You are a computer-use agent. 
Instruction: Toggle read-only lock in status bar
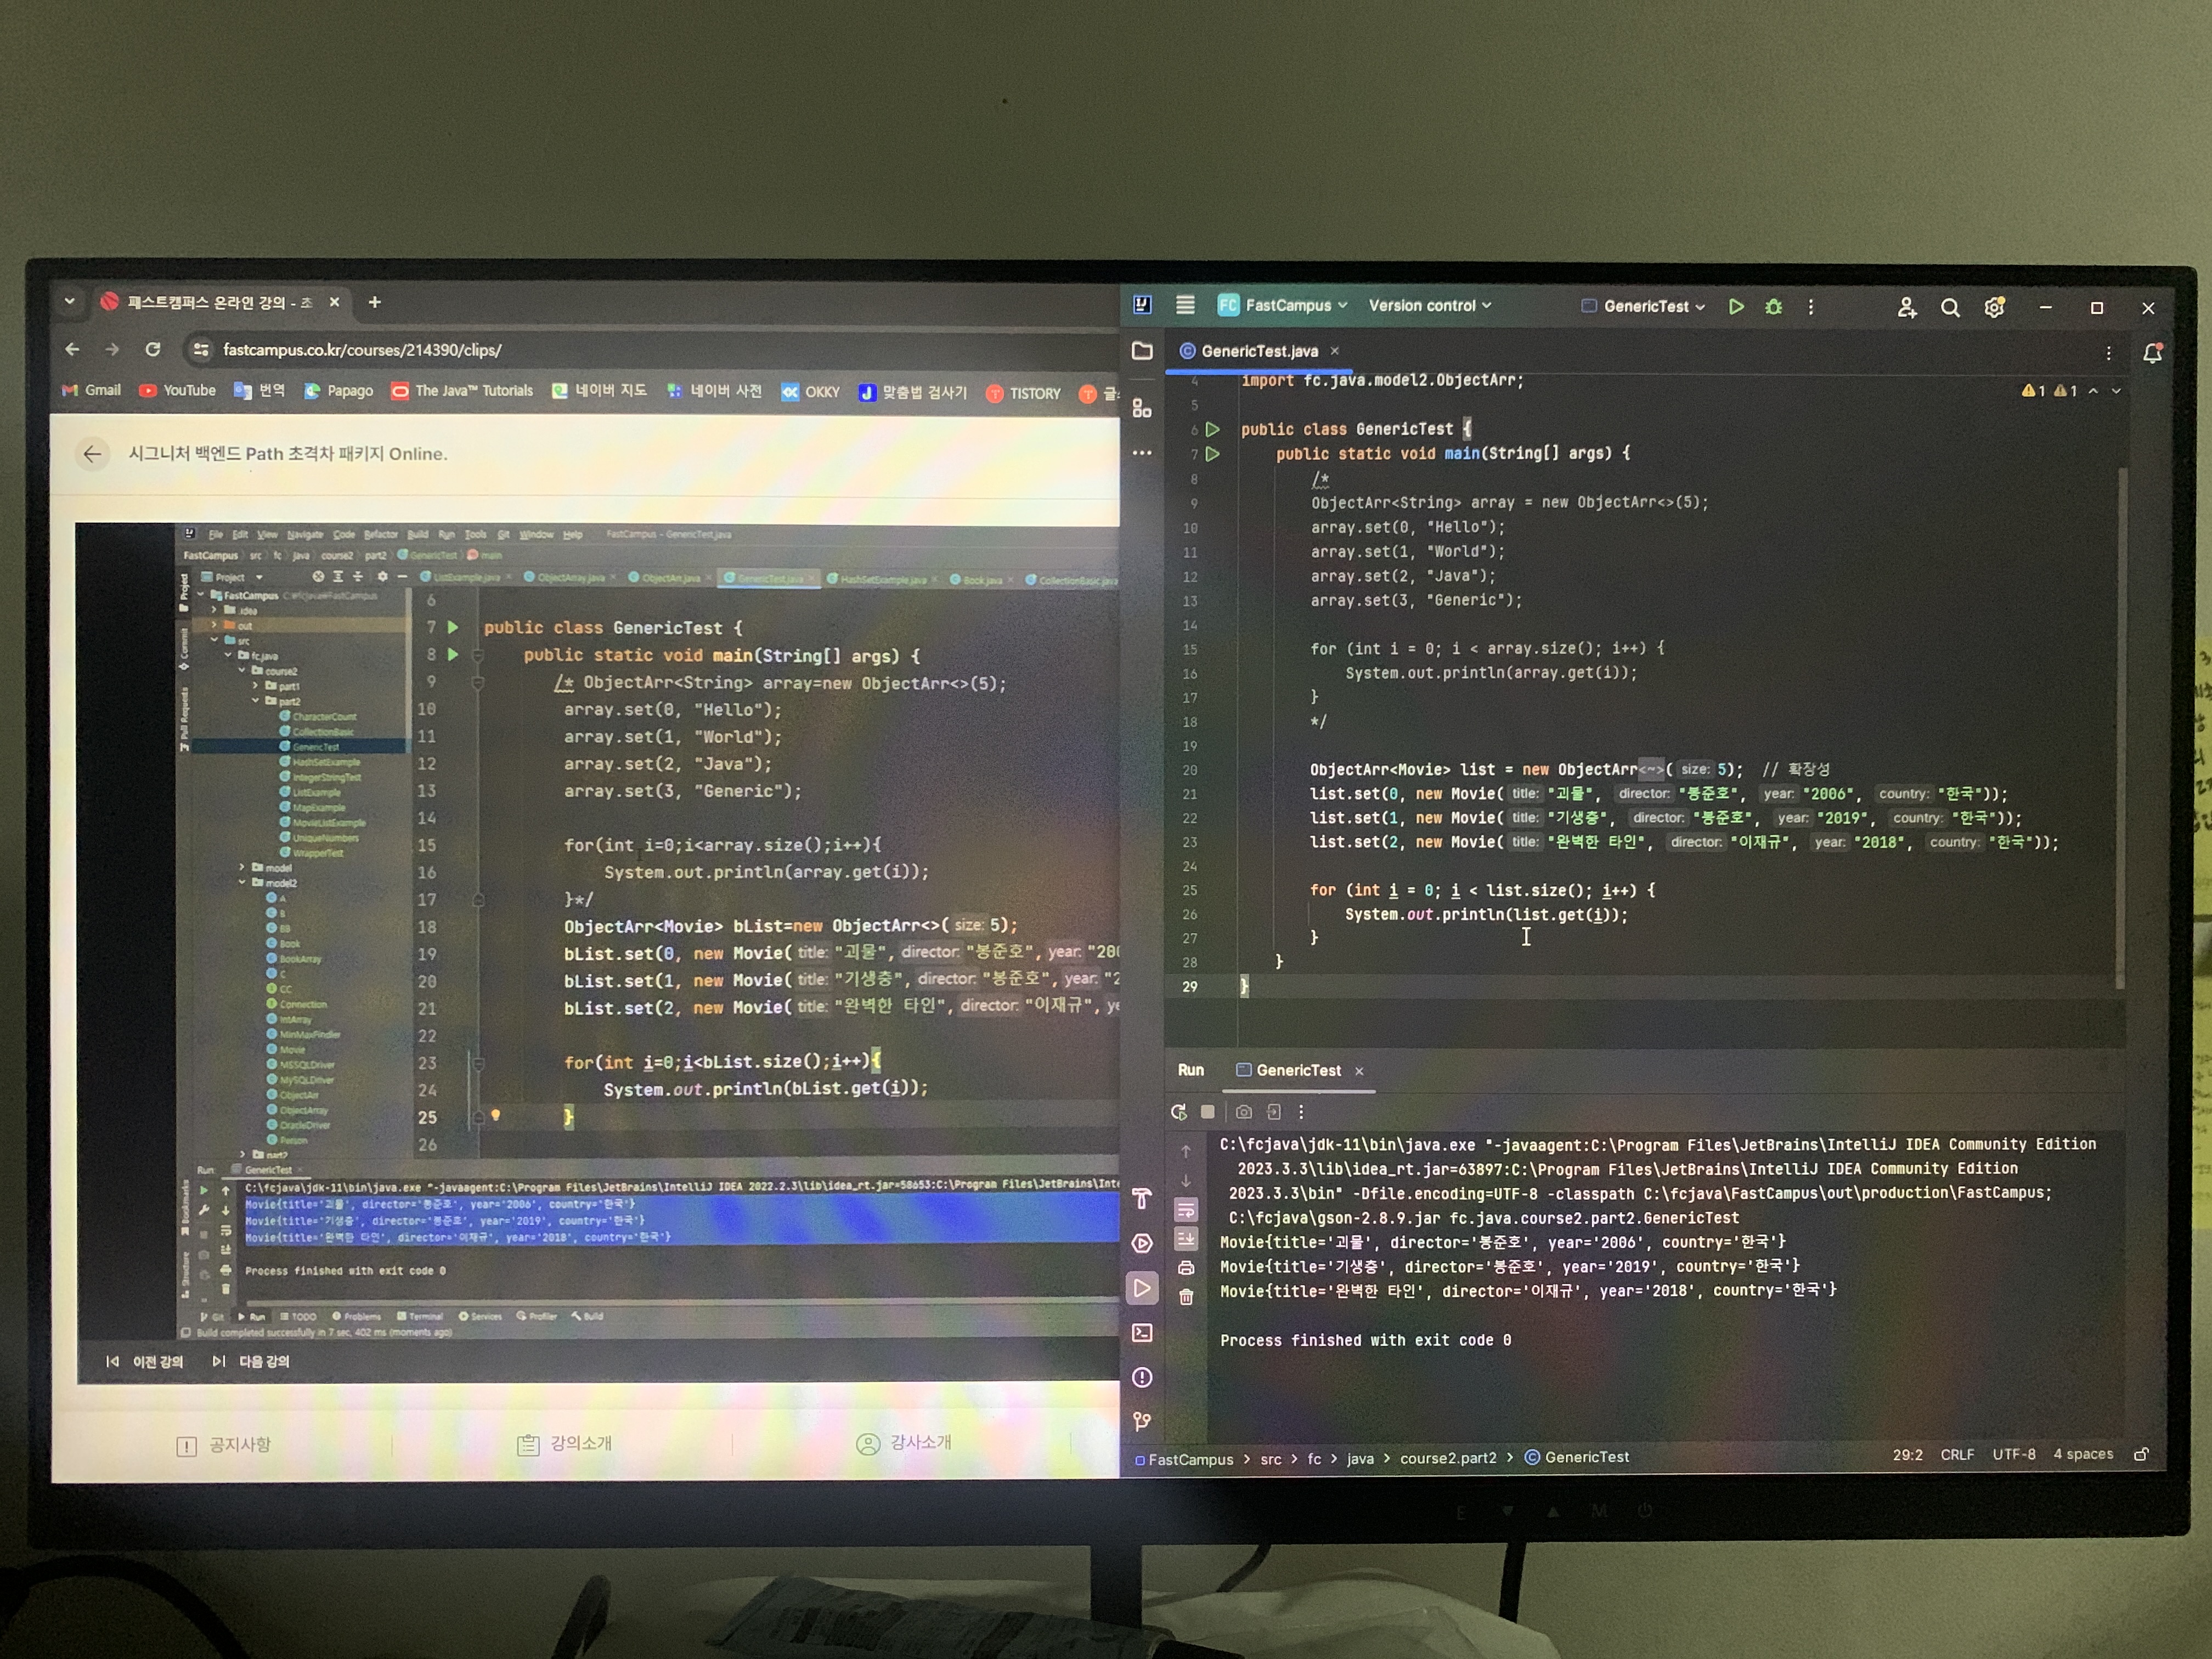(2141, 1455)
